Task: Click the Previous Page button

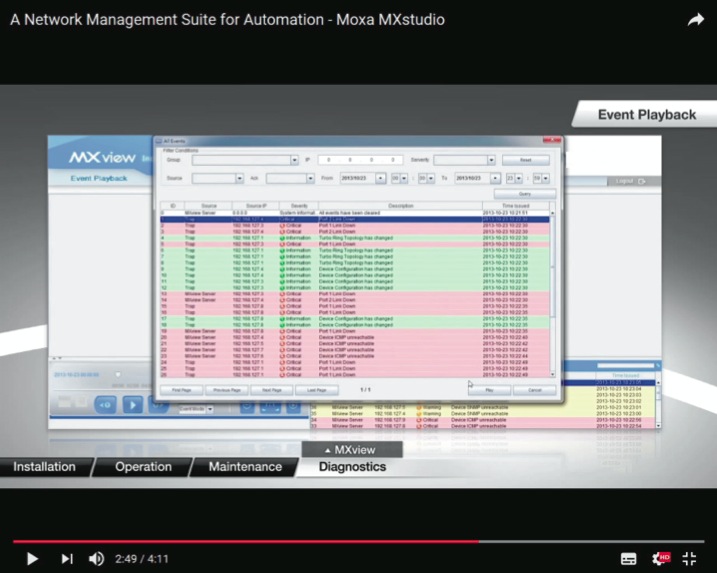Action: (227, 390)
